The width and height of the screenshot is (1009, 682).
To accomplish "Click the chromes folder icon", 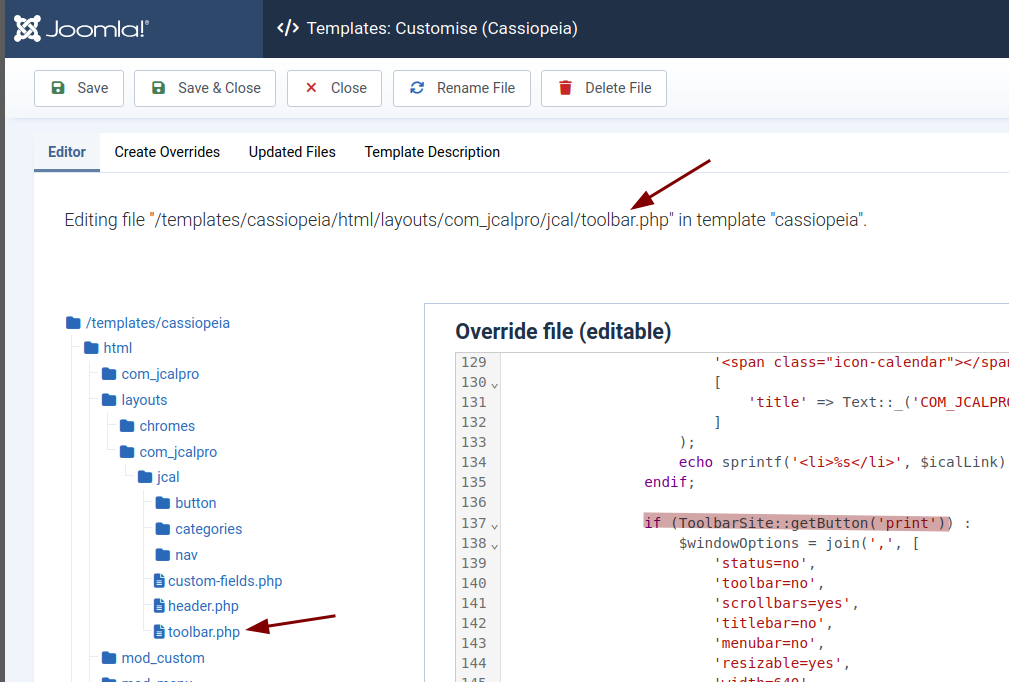I will [x=127, y=426].
